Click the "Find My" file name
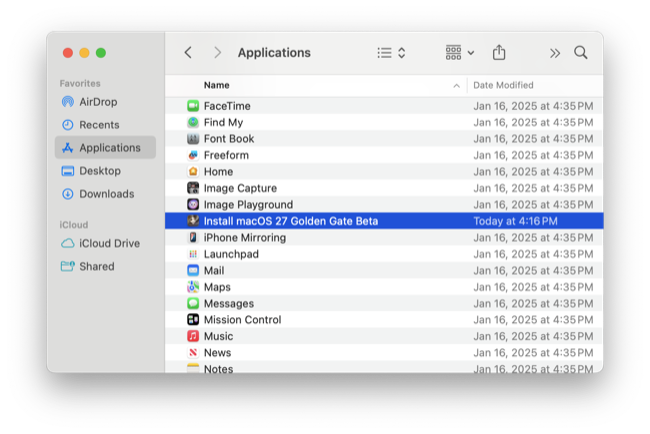 [223, 123]
